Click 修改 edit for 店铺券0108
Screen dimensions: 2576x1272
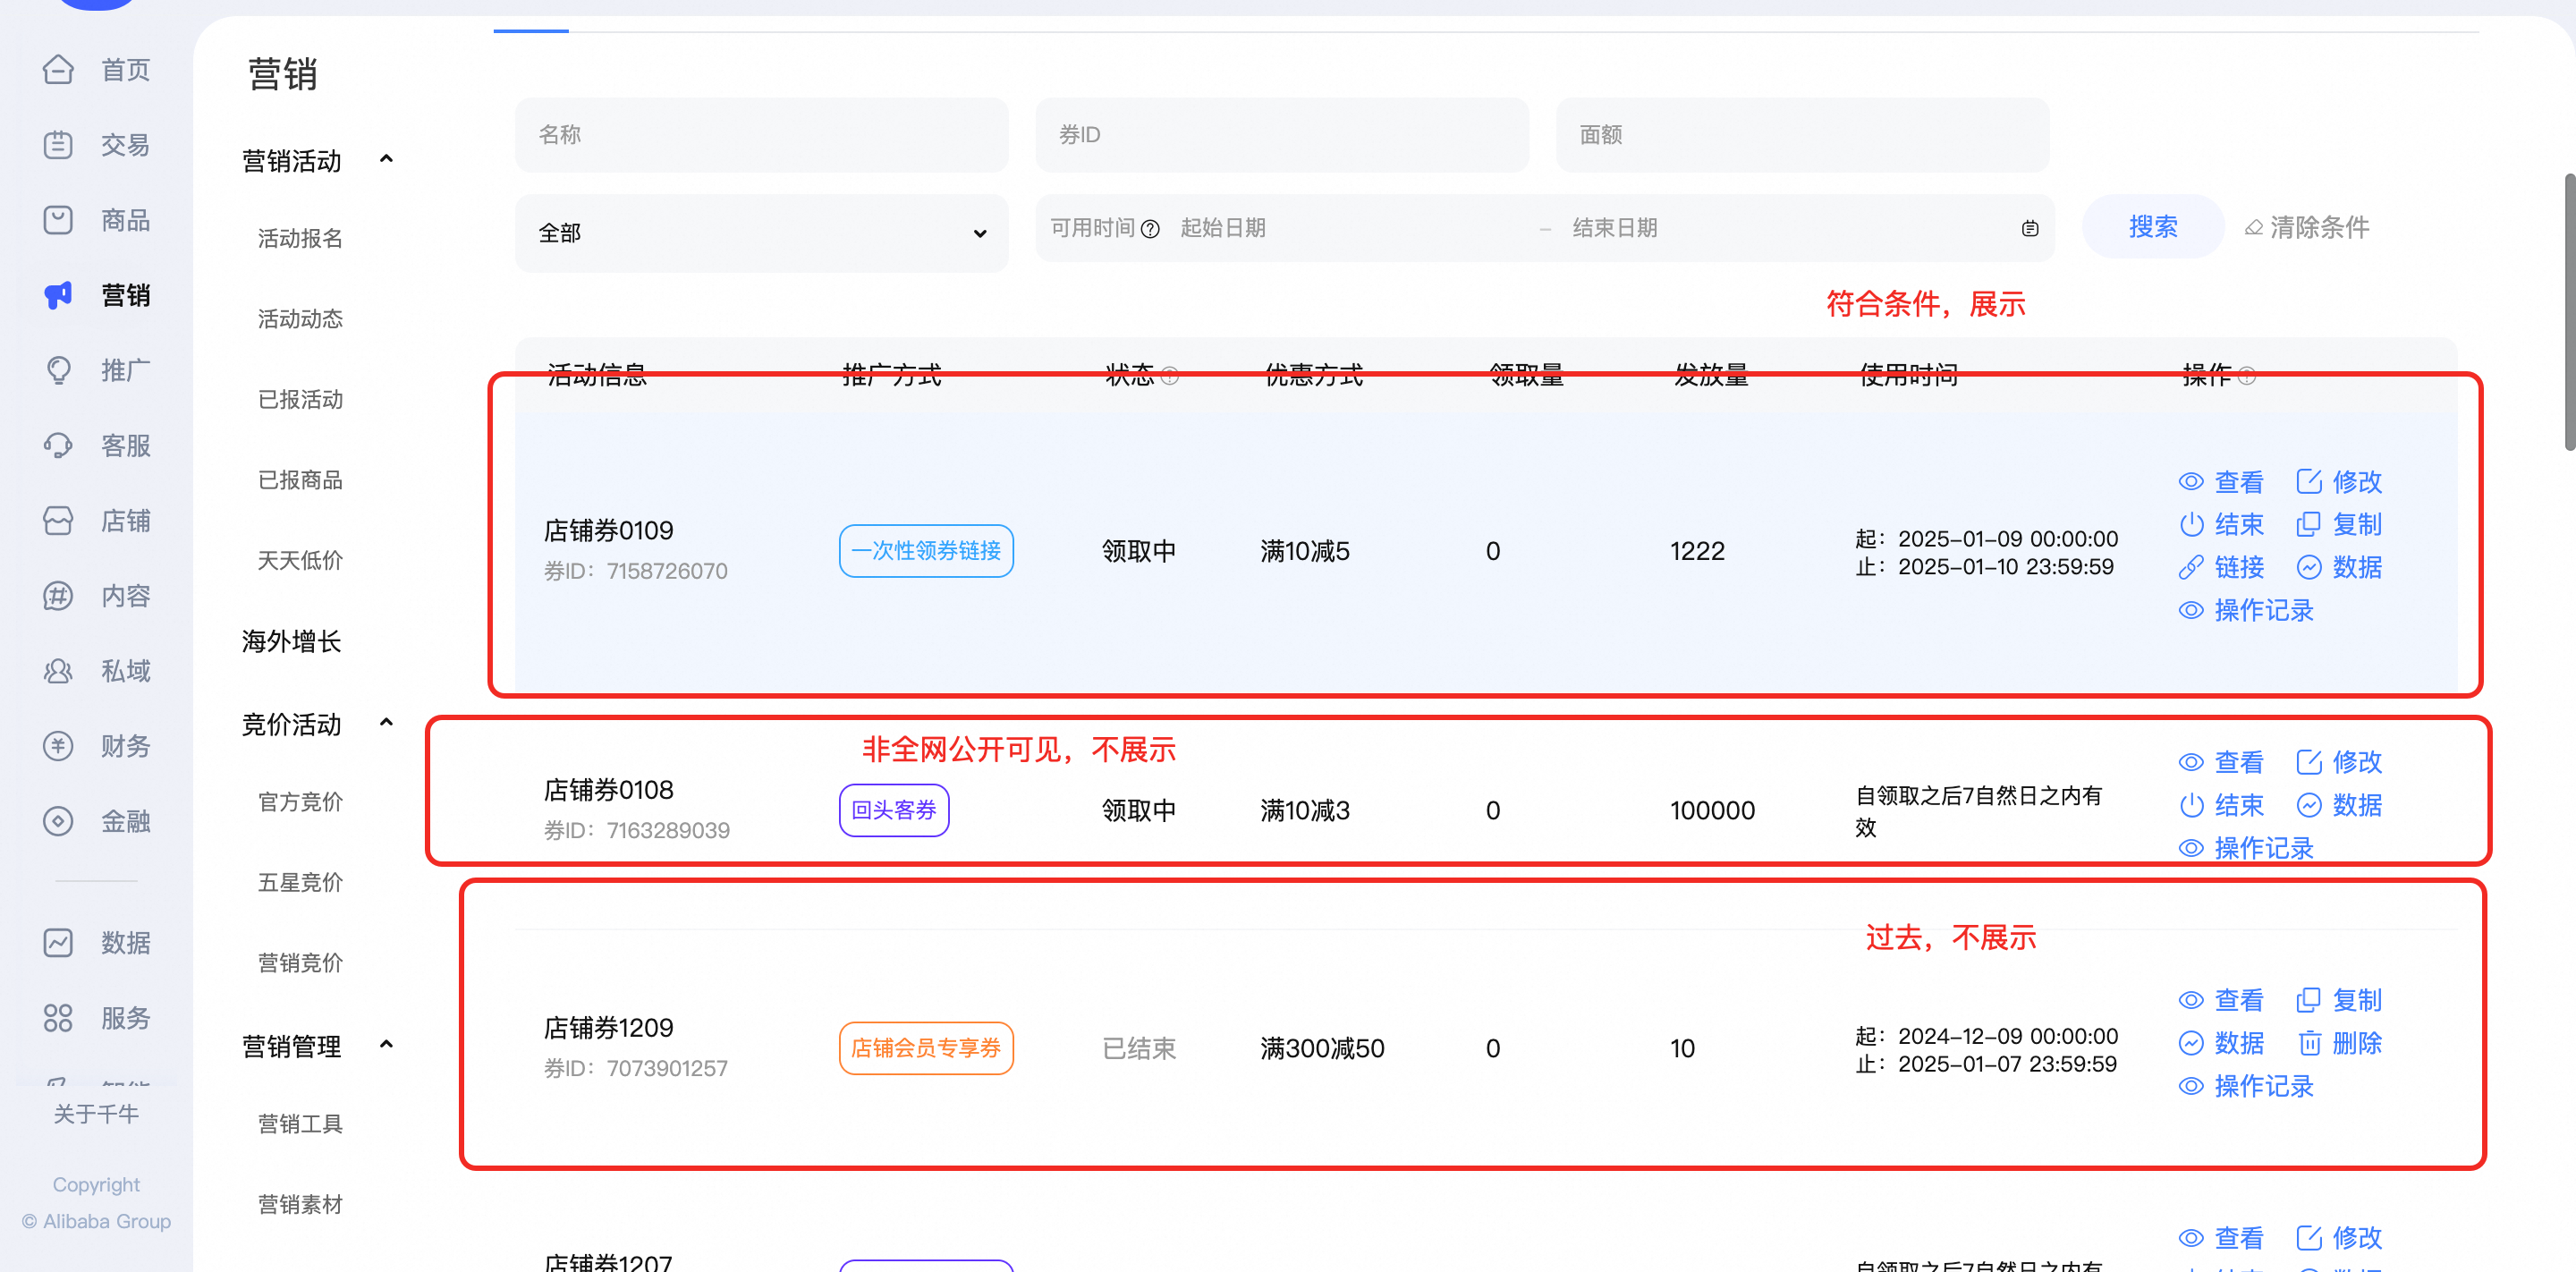click(2338, 763)
